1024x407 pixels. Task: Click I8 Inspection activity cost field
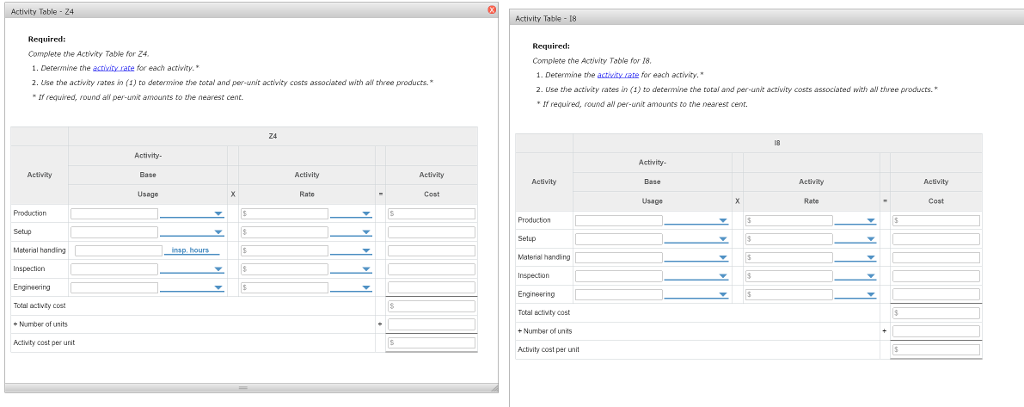[x=936, y=276]
